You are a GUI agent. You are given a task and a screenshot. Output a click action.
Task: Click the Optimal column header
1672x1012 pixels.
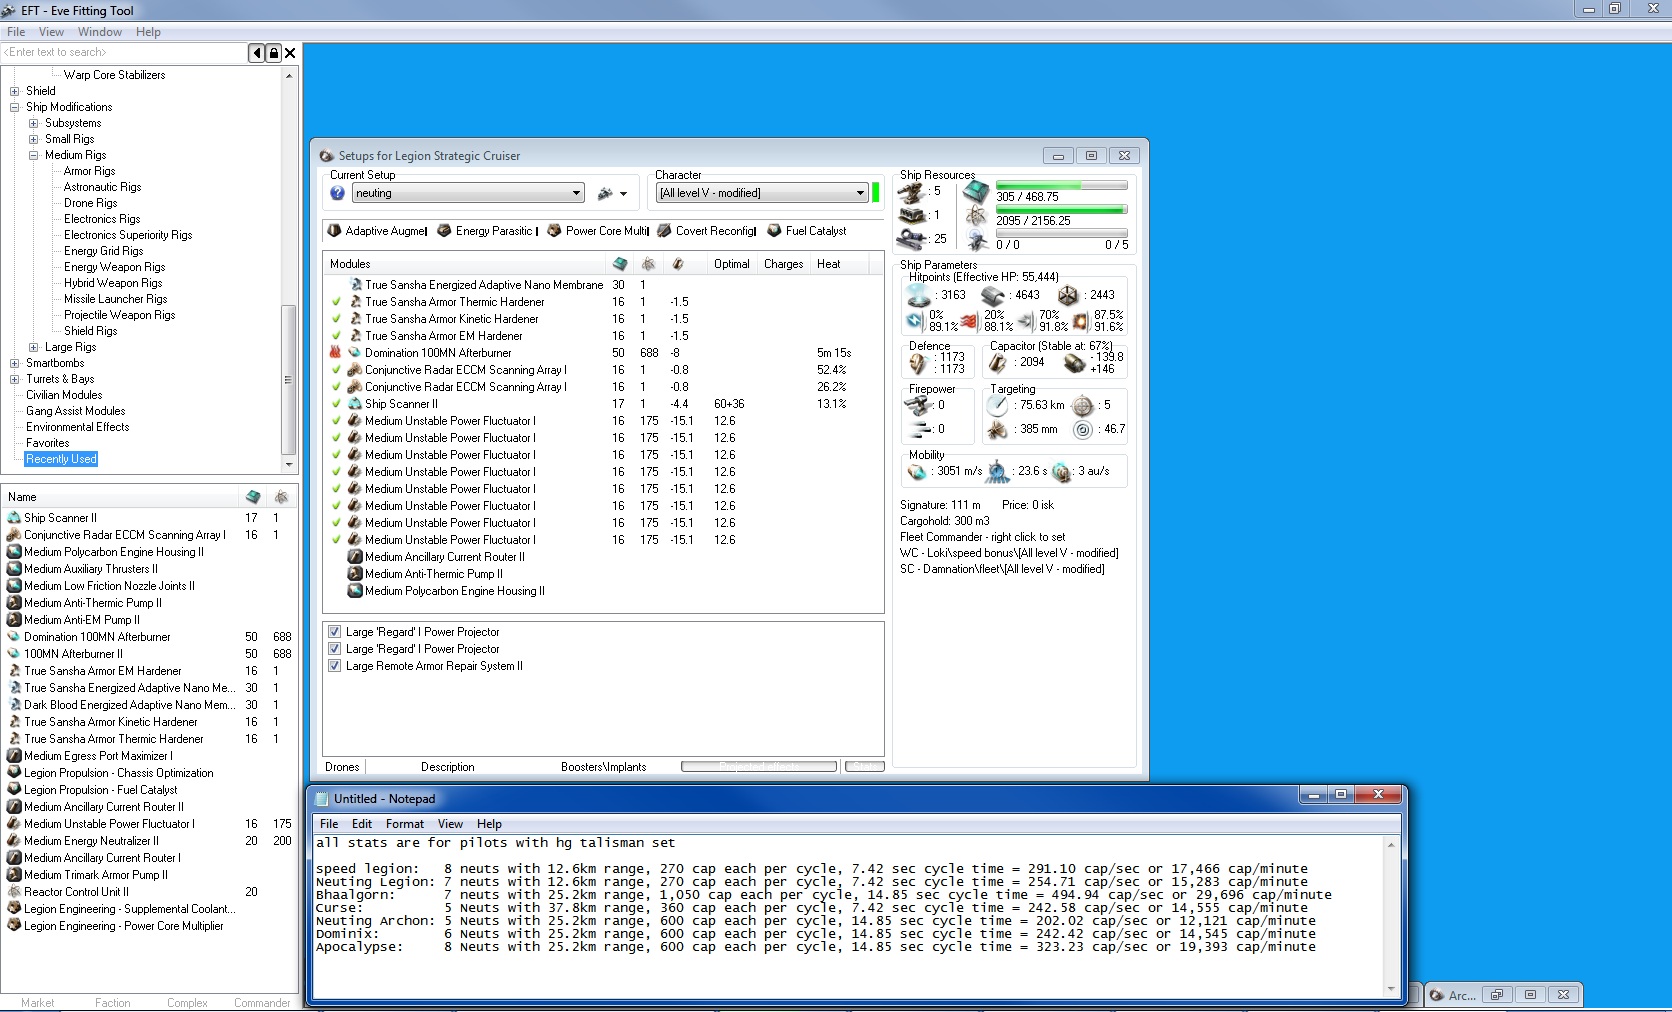click(x=731, y=264)
